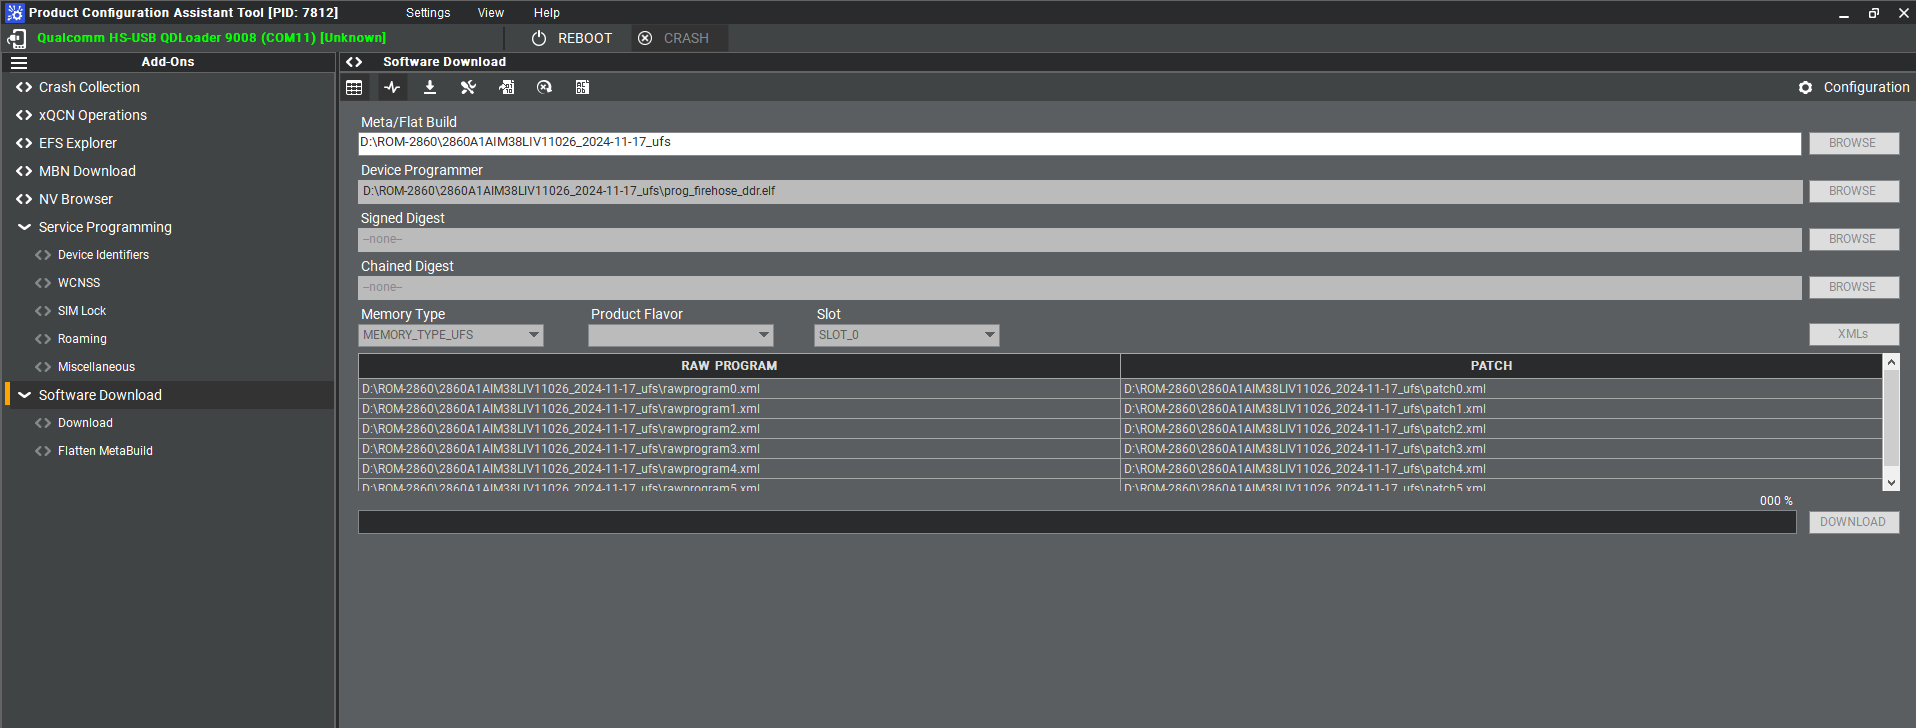The image size is (1916, 728).
Task: Open the Slot dropdown
Action: tap(906, 335)
